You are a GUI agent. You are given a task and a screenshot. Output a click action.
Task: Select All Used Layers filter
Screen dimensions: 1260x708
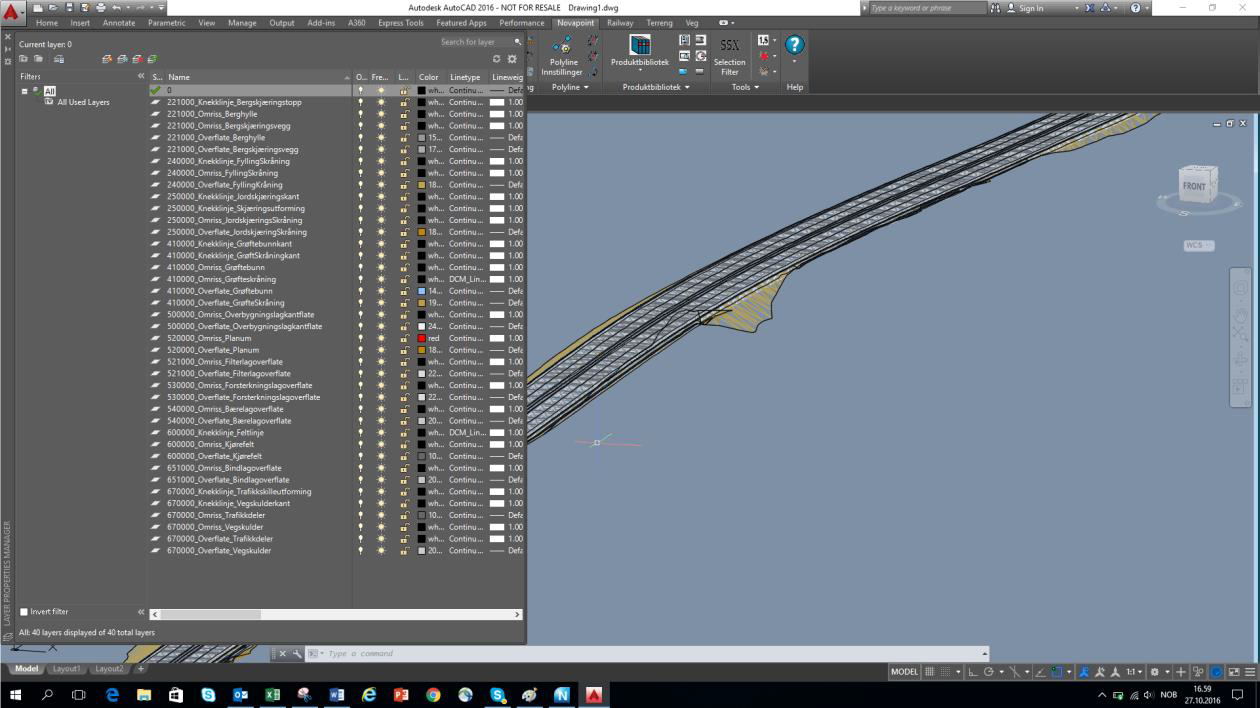[x=83, y=102]
